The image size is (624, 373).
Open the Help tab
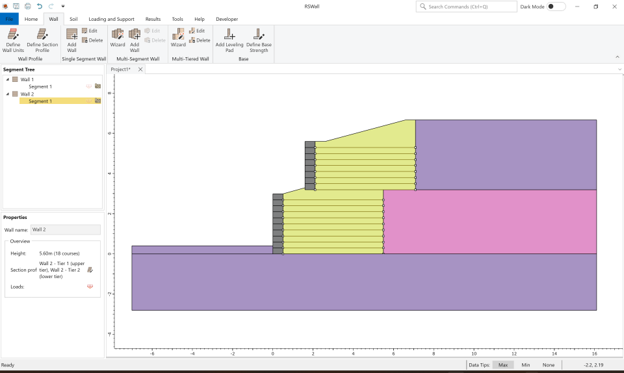coord(199,19)
